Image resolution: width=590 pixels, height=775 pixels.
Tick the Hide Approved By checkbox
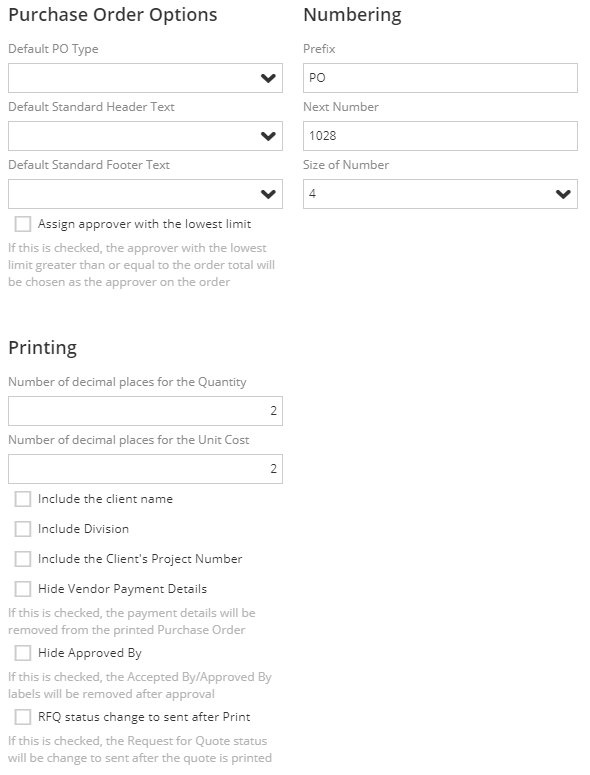tap(23, 653)
